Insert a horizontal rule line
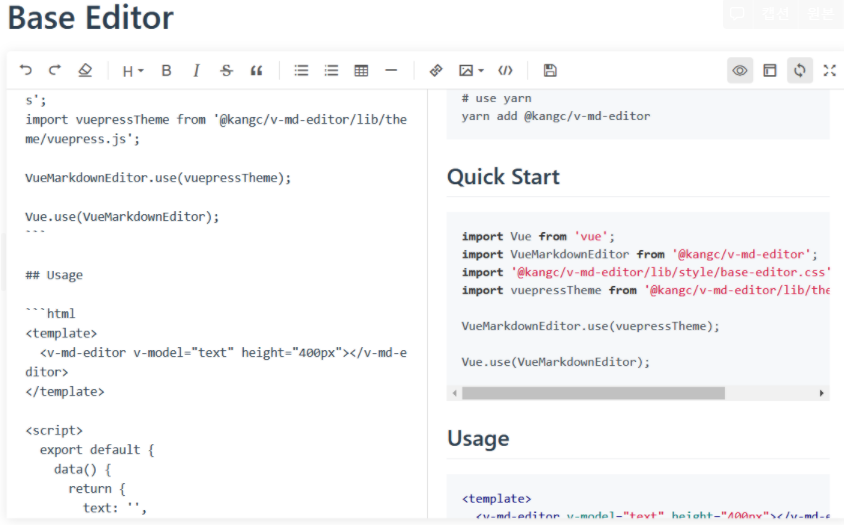 coord(391,71)
